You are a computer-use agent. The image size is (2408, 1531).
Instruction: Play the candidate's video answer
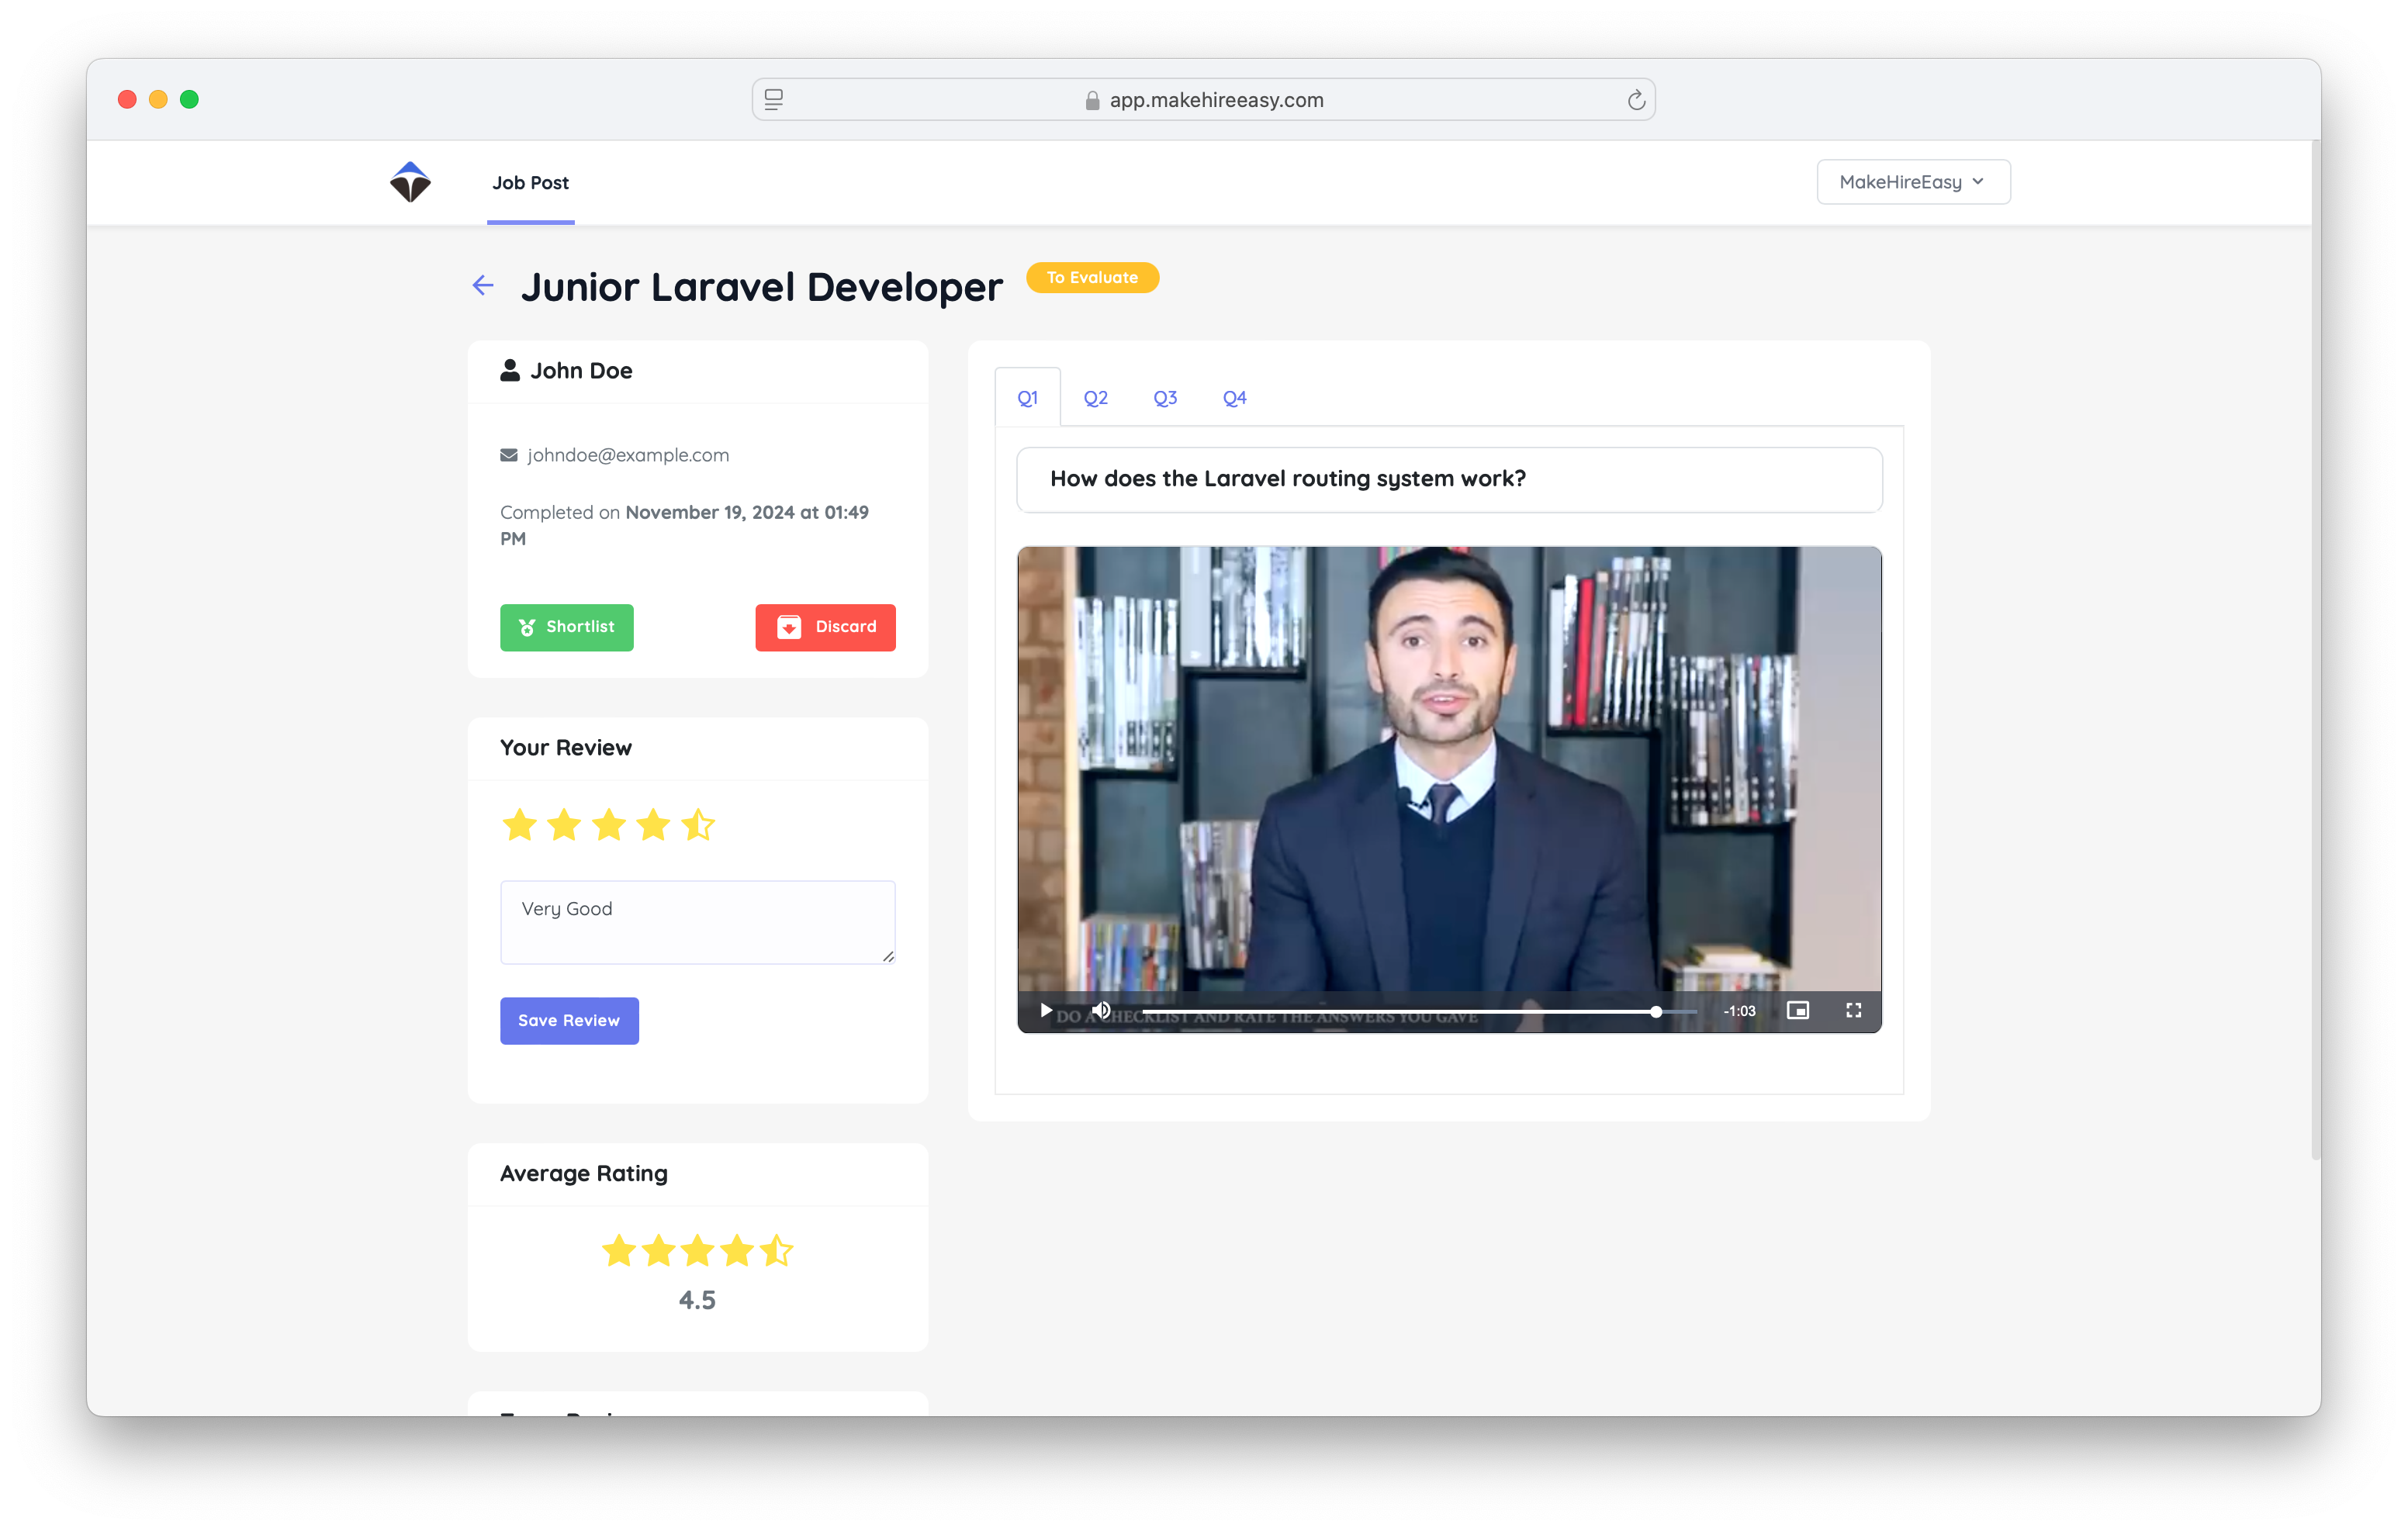(x=1045, y=1010)
